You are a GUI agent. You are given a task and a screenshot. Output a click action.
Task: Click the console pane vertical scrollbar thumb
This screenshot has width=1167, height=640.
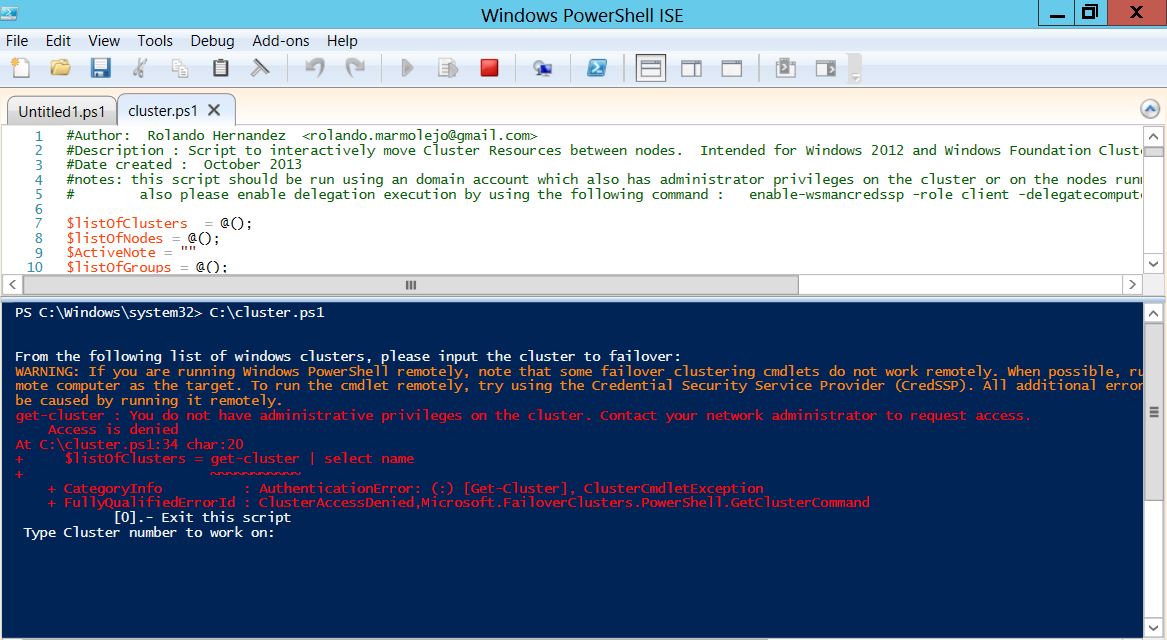pos(1153,412)
